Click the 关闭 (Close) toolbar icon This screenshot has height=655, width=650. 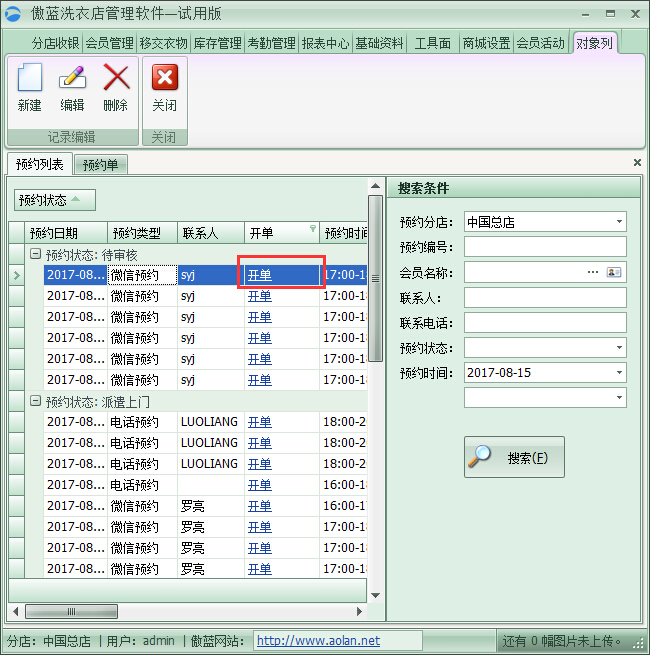pos(164,79)
